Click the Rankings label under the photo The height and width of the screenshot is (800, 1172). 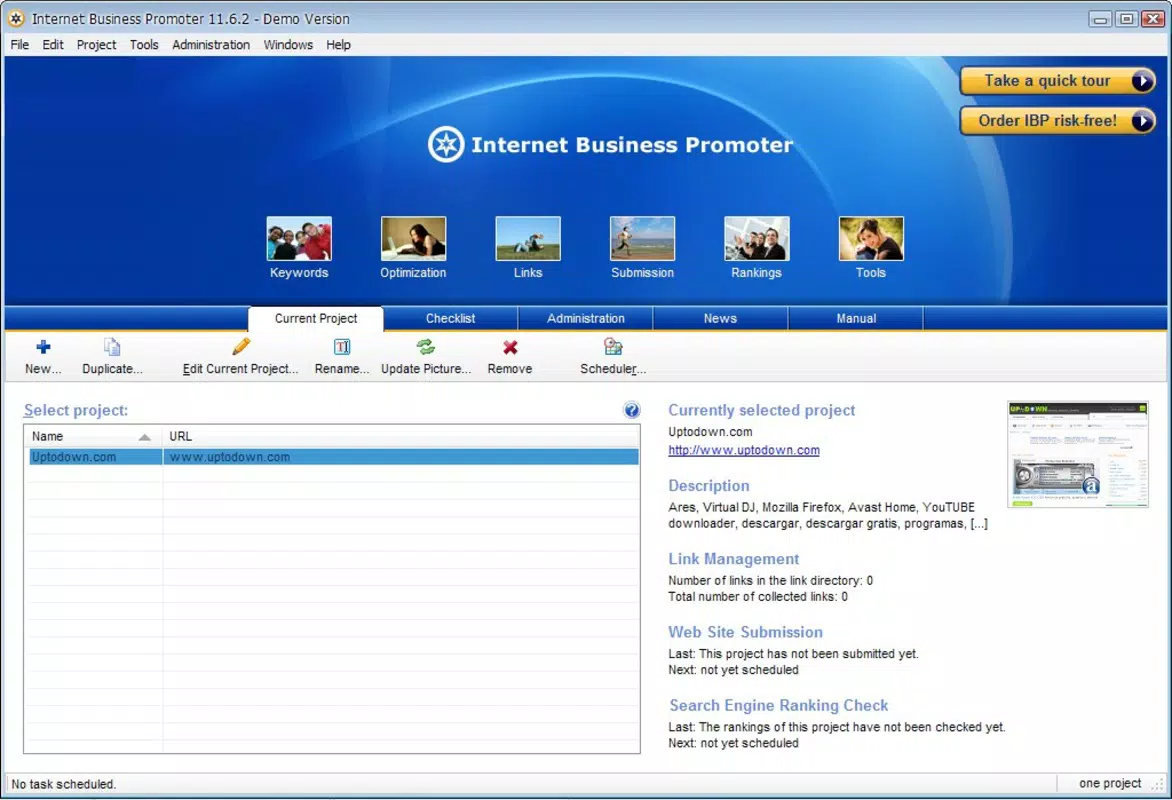[756, 273]
